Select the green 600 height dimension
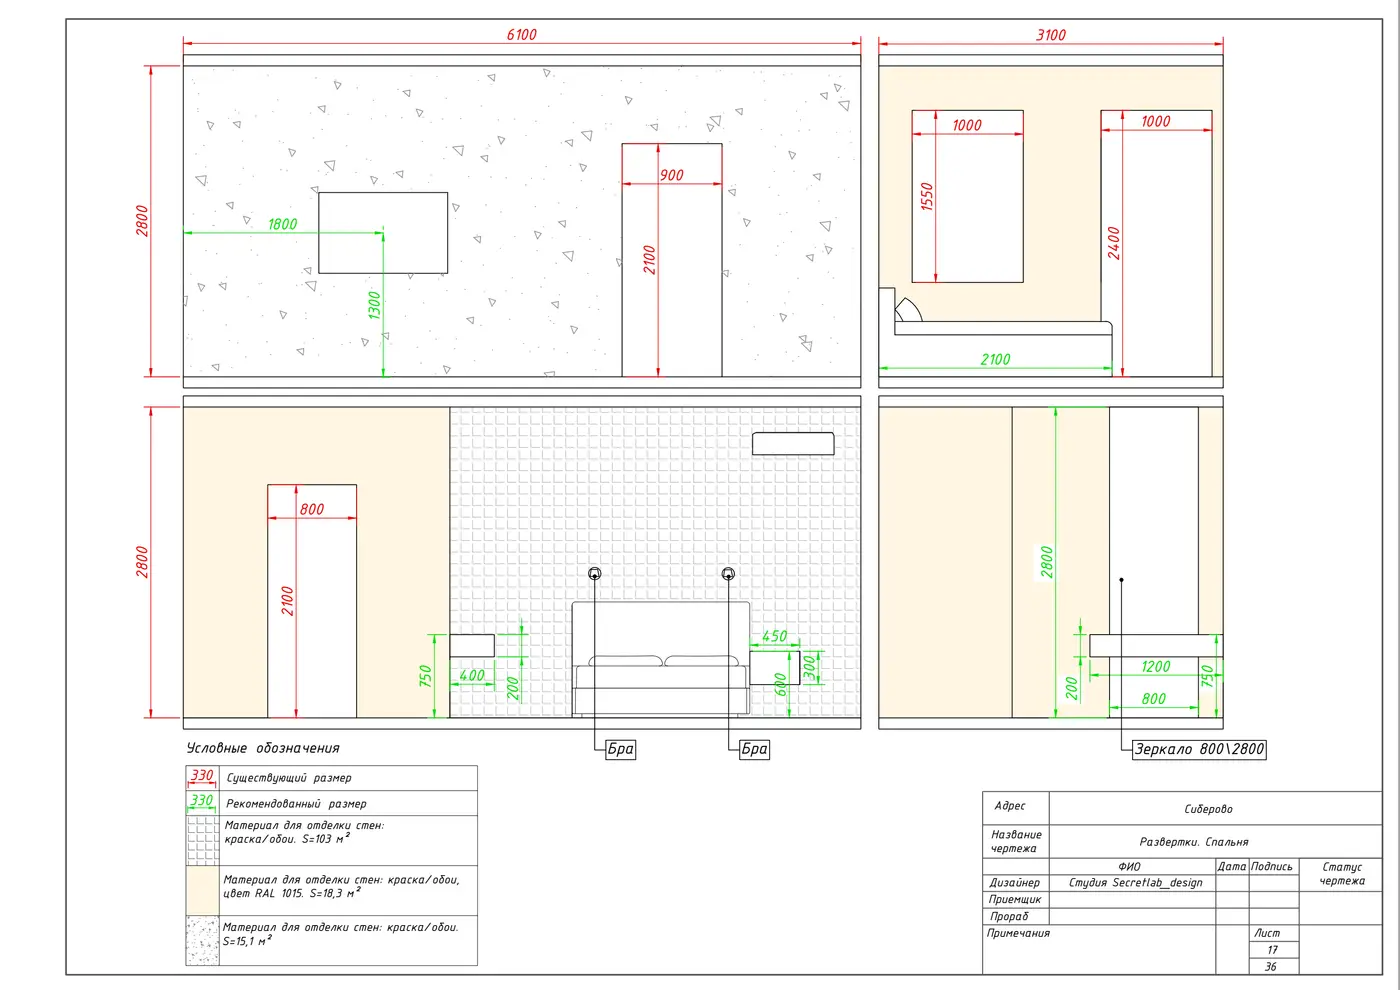The width and height of the screenshot is (1400, 990). tap(781, 685)
